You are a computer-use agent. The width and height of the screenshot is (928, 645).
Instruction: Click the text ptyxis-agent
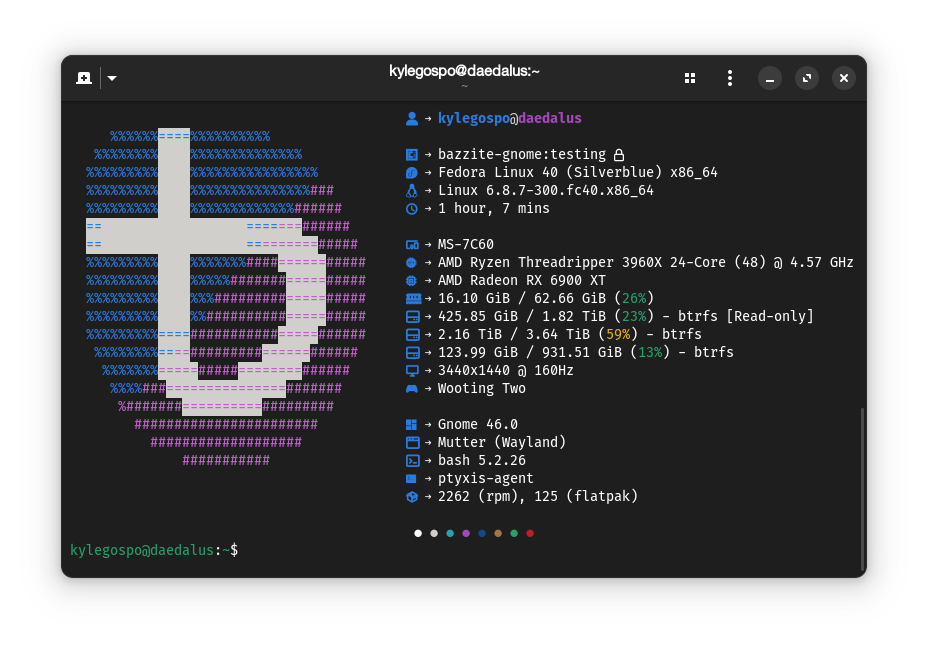click(485, 478)
